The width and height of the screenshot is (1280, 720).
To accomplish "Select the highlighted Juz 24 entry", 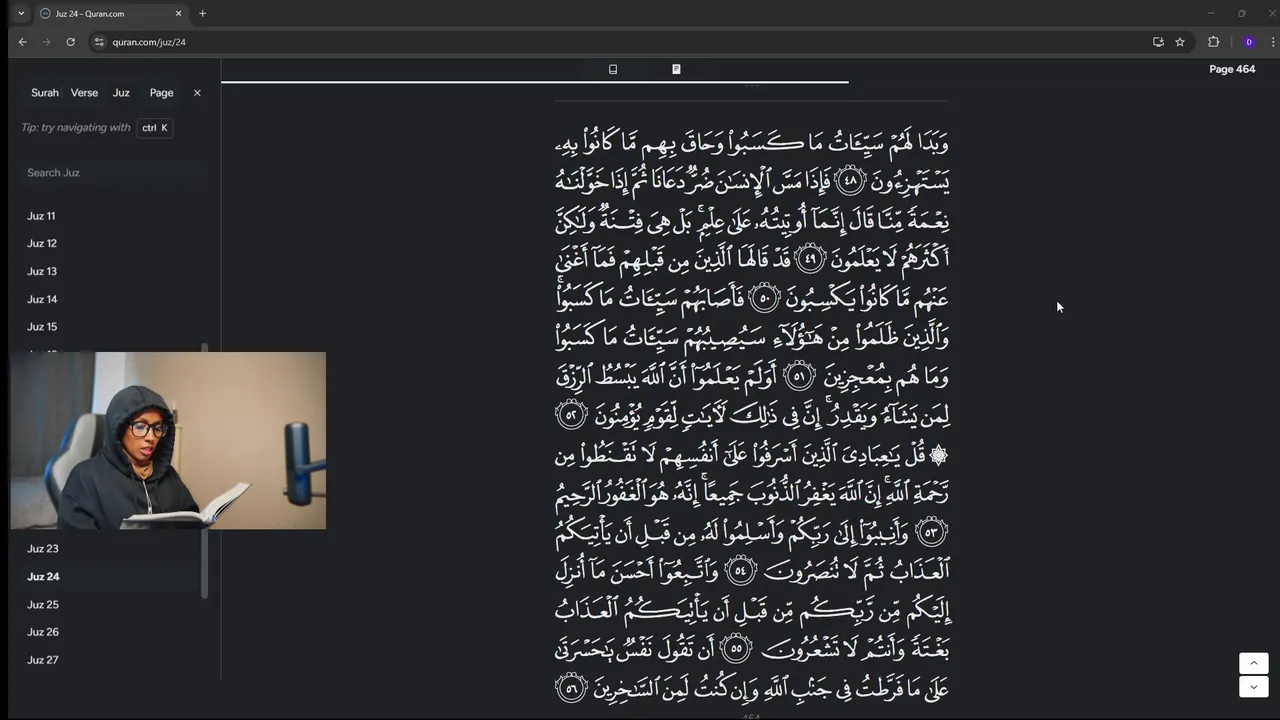I will [x=43, y=577].
